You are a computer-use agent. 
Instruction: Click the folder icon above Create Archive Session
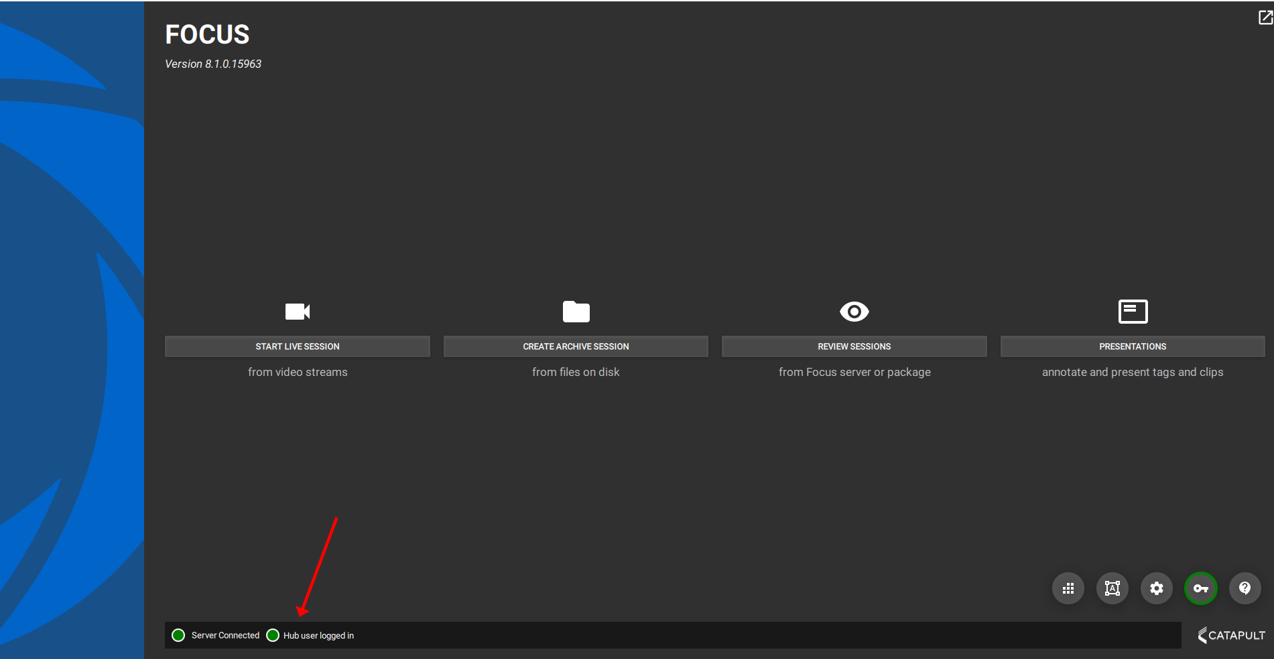click(x=576, y=311)
